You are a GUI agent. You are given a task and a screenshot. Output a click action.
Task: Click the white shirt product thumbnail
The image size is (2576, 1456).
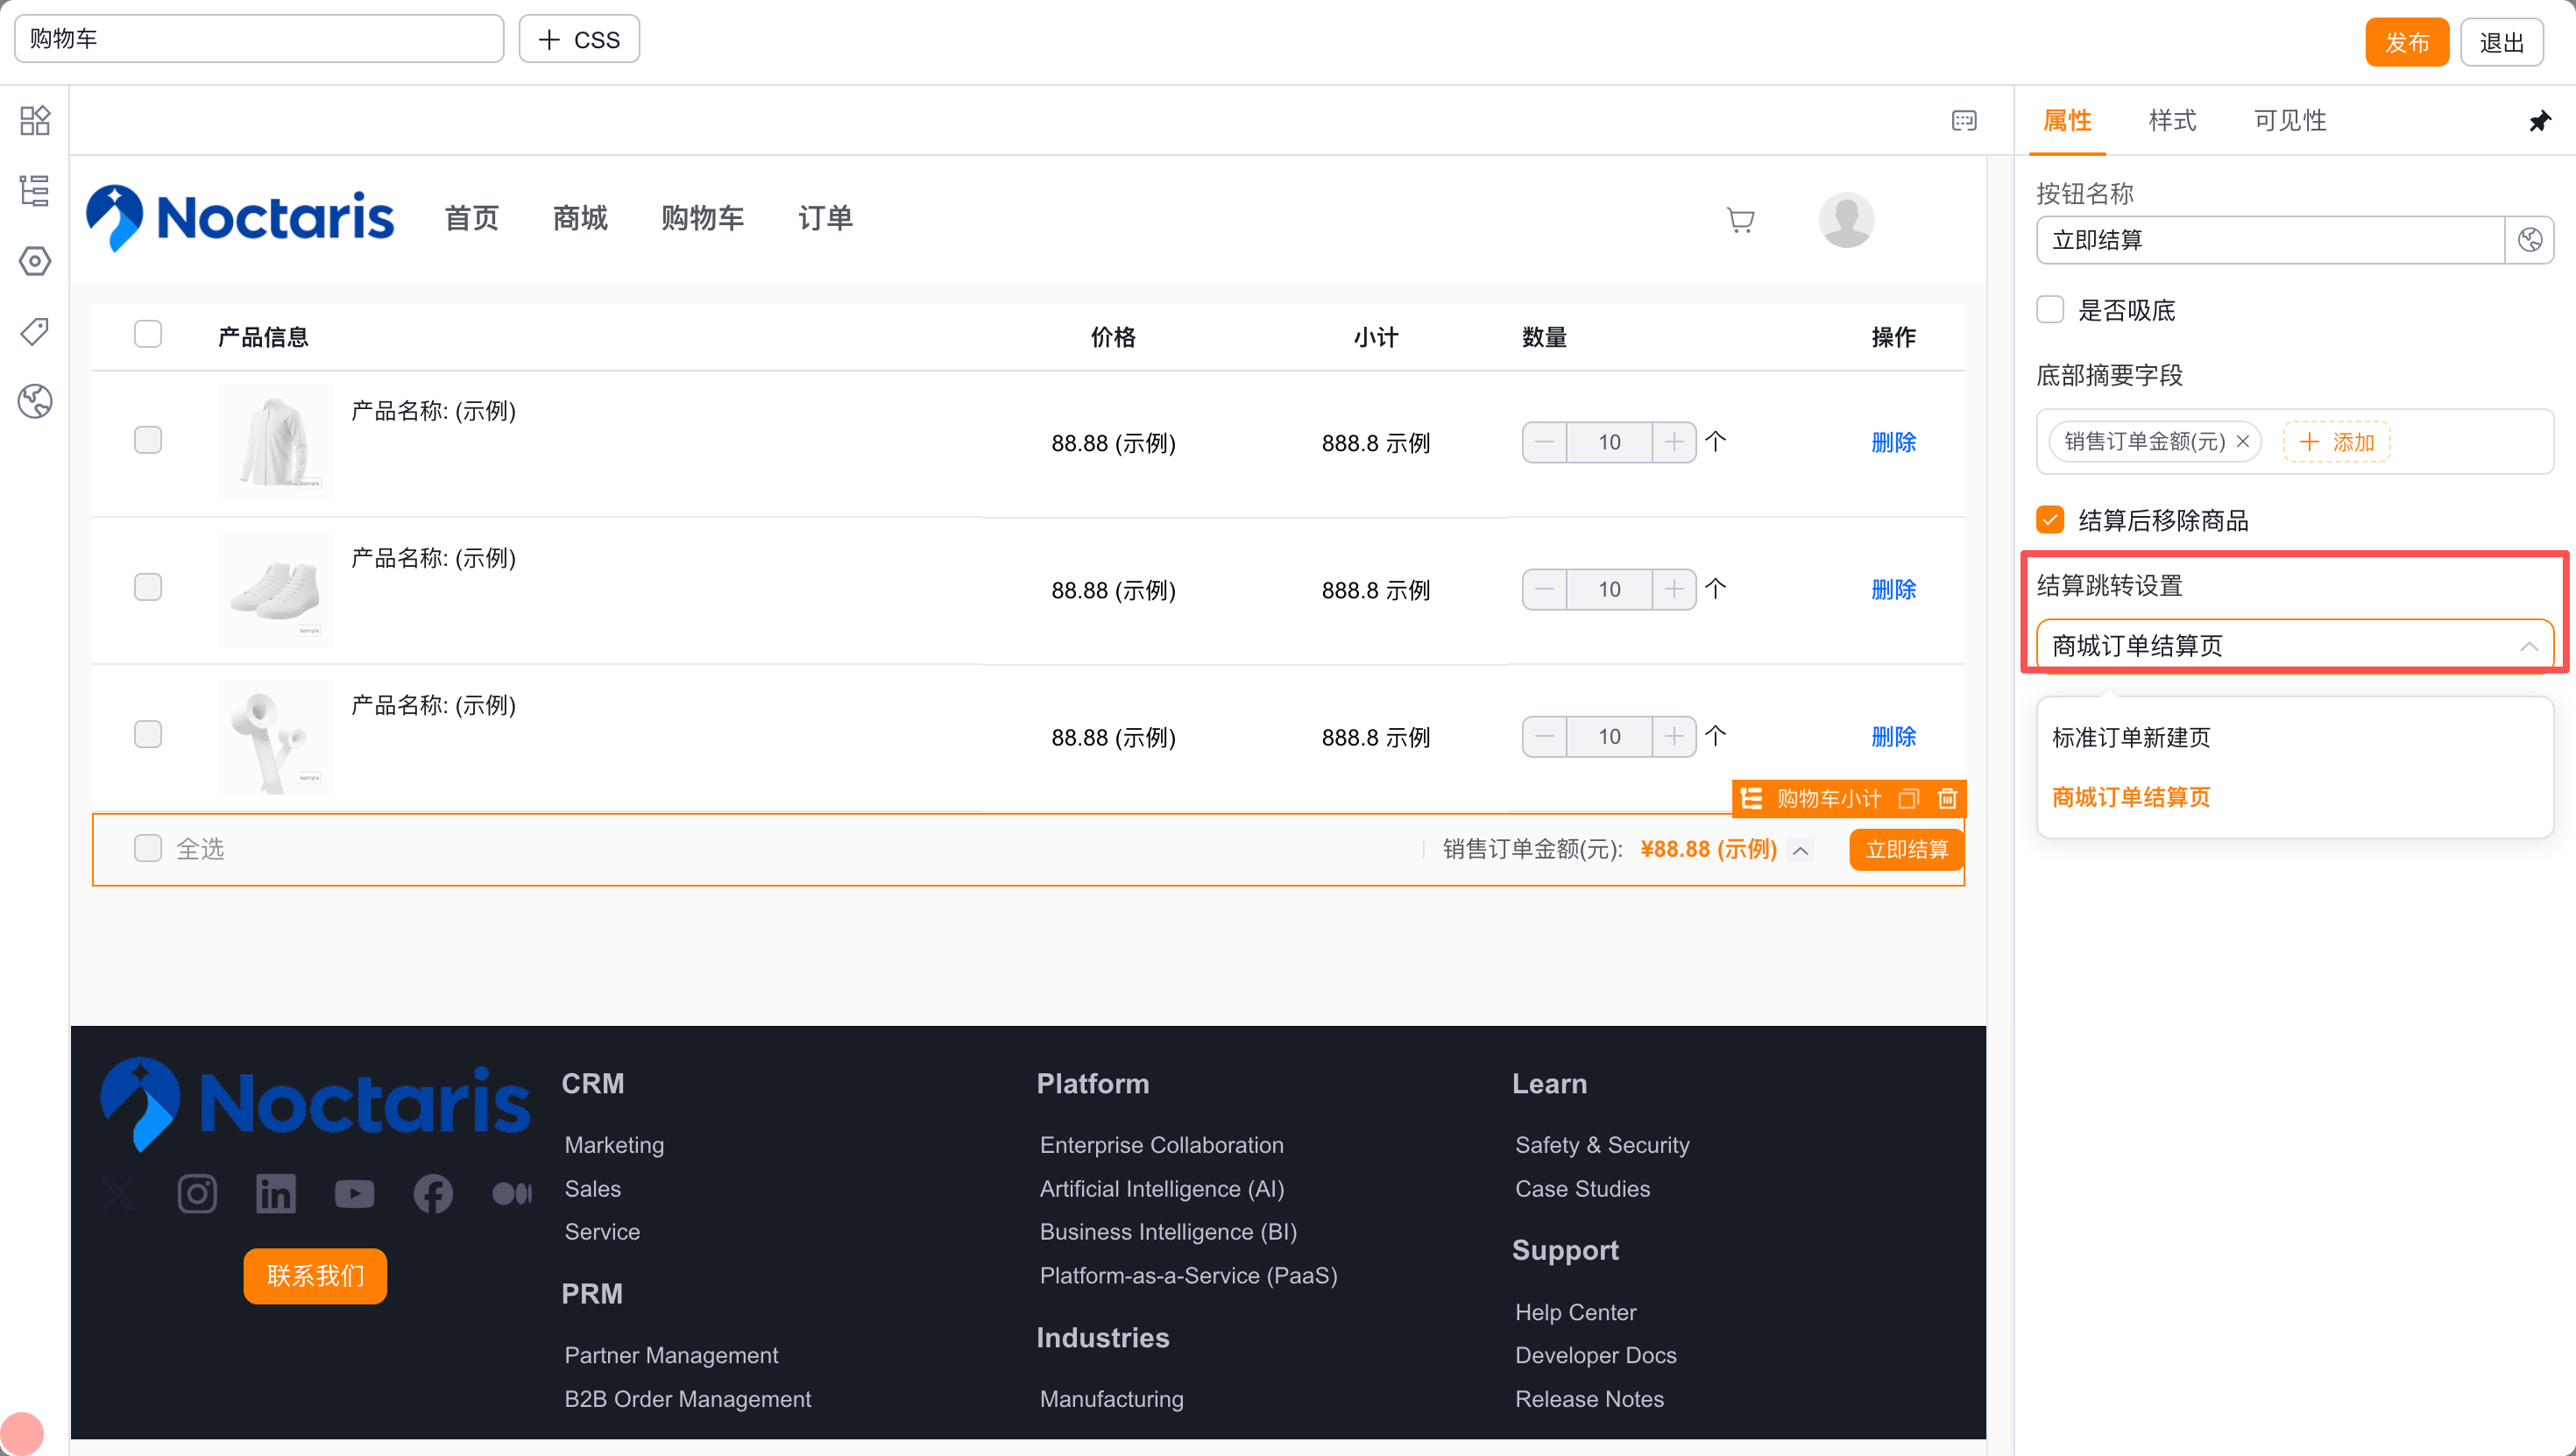coord(276,441)
